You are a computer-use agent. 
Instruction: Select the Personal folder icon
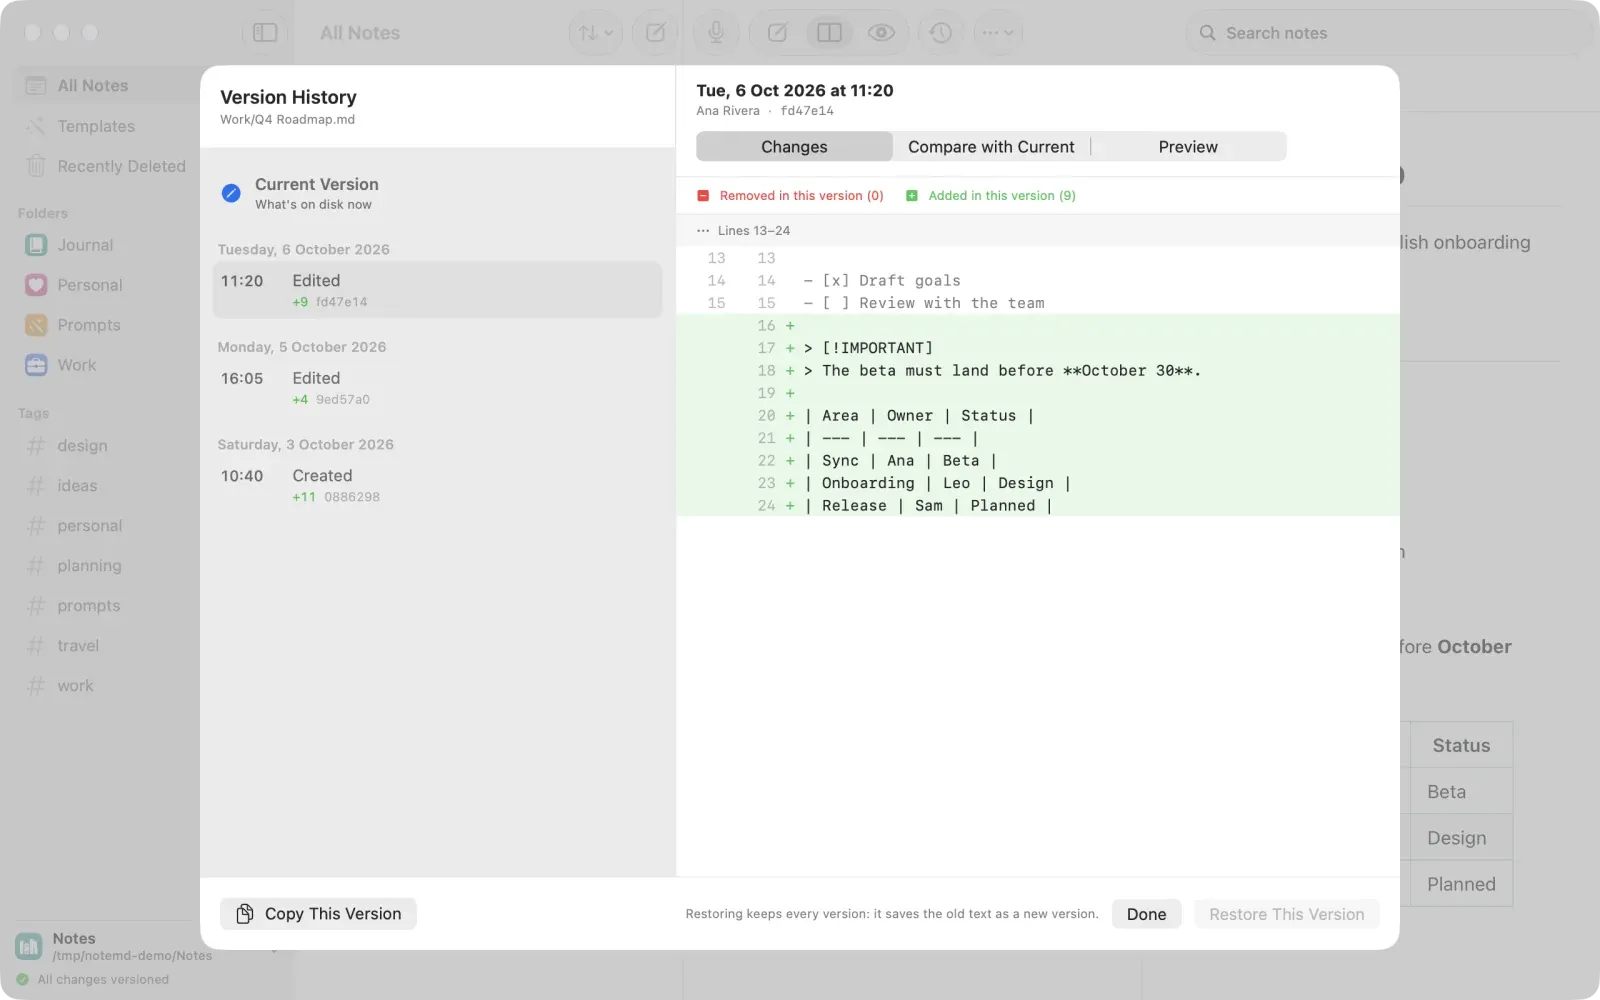pos(36,285)
